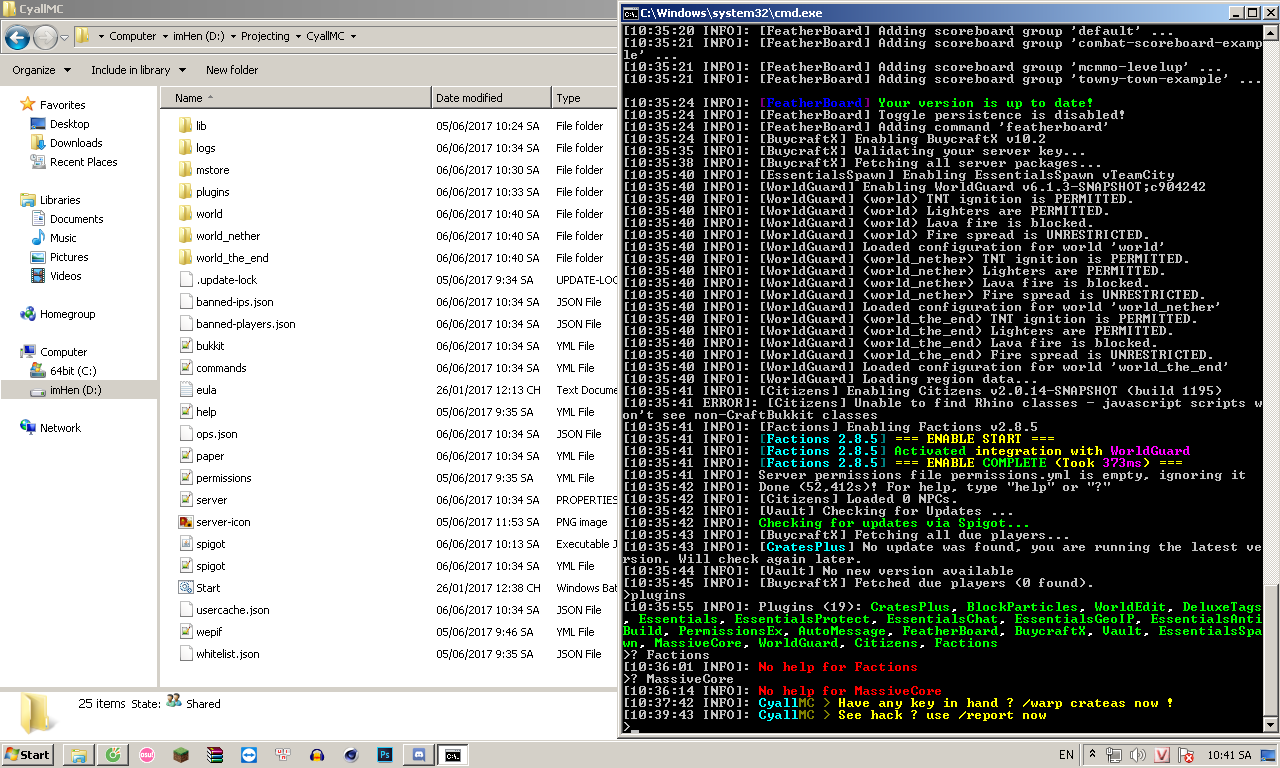Screen dimensions: 1280x768
Task: Open the Organize dropdown menu
Action: tap(41, 70)
